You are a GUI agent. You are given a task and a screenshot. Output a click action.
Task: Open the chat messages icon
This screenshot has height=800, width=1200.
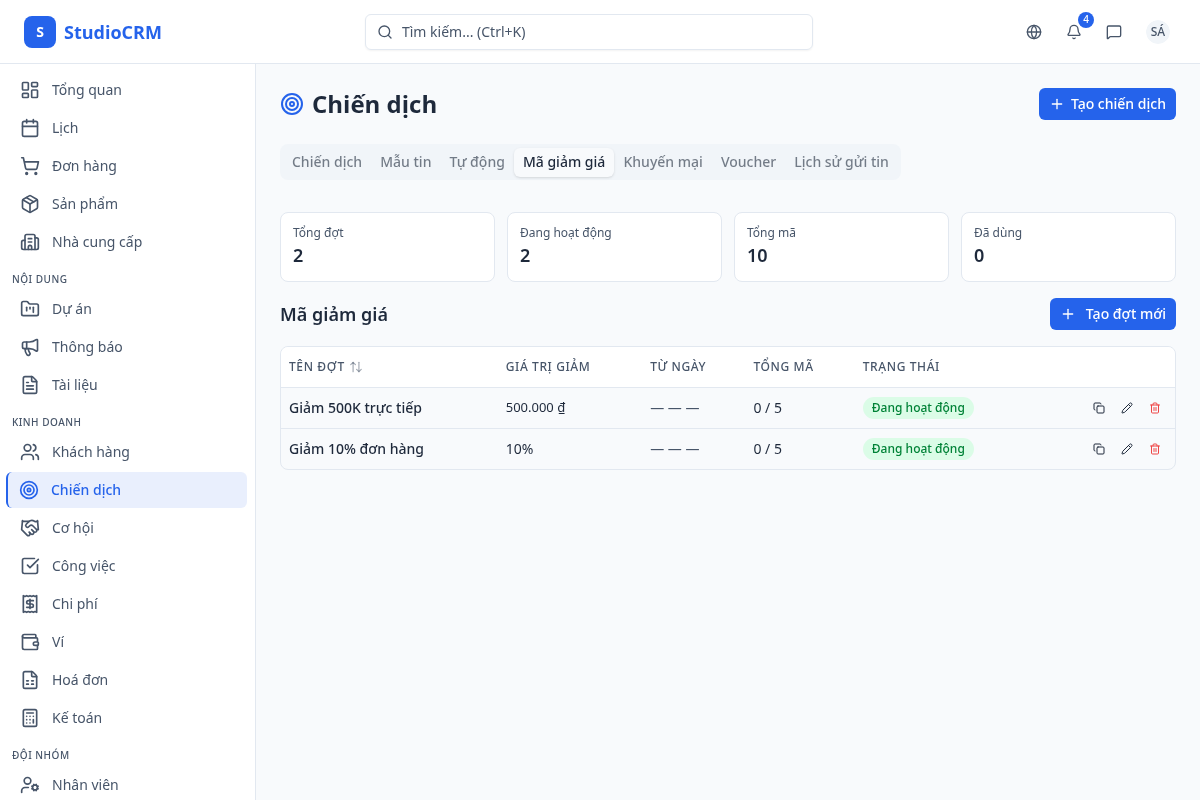point(1114,32)
